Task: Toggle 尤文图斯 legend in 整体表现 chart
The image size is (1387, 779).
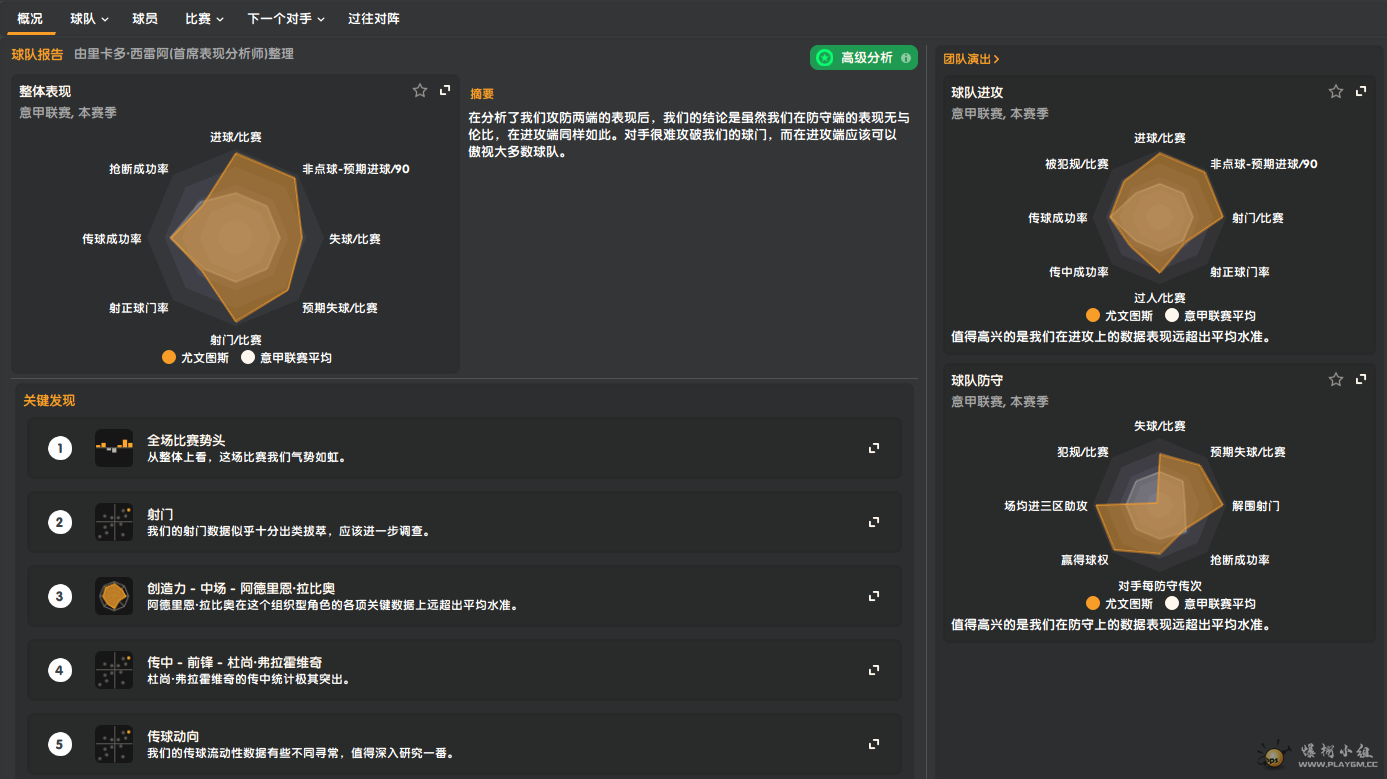Action: point(195,357)
